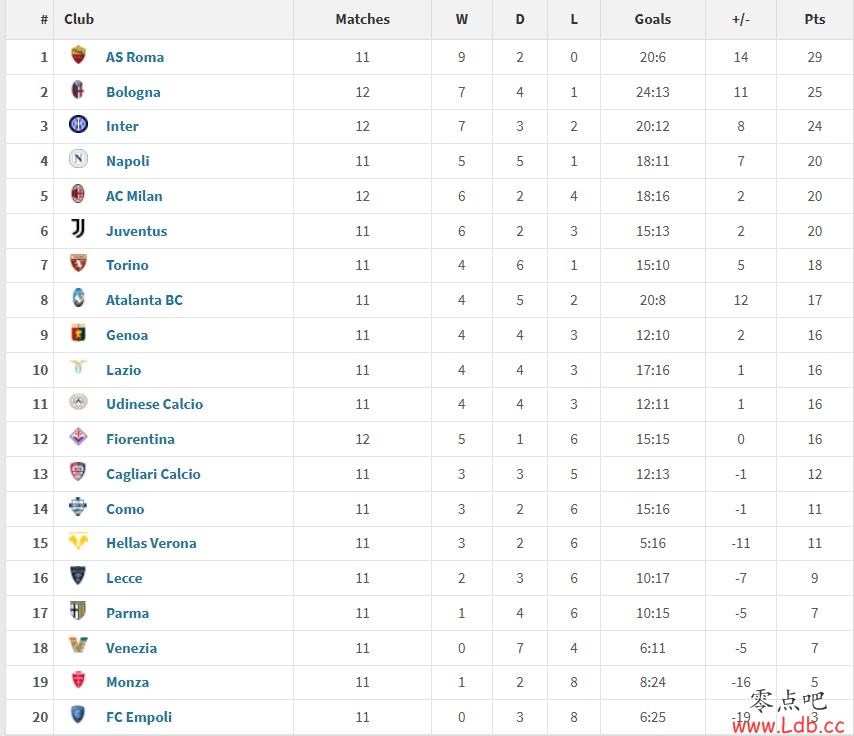Open the AC Milan club link
The height and width of the screenshot is (736, 854).
tap(134, 196)
